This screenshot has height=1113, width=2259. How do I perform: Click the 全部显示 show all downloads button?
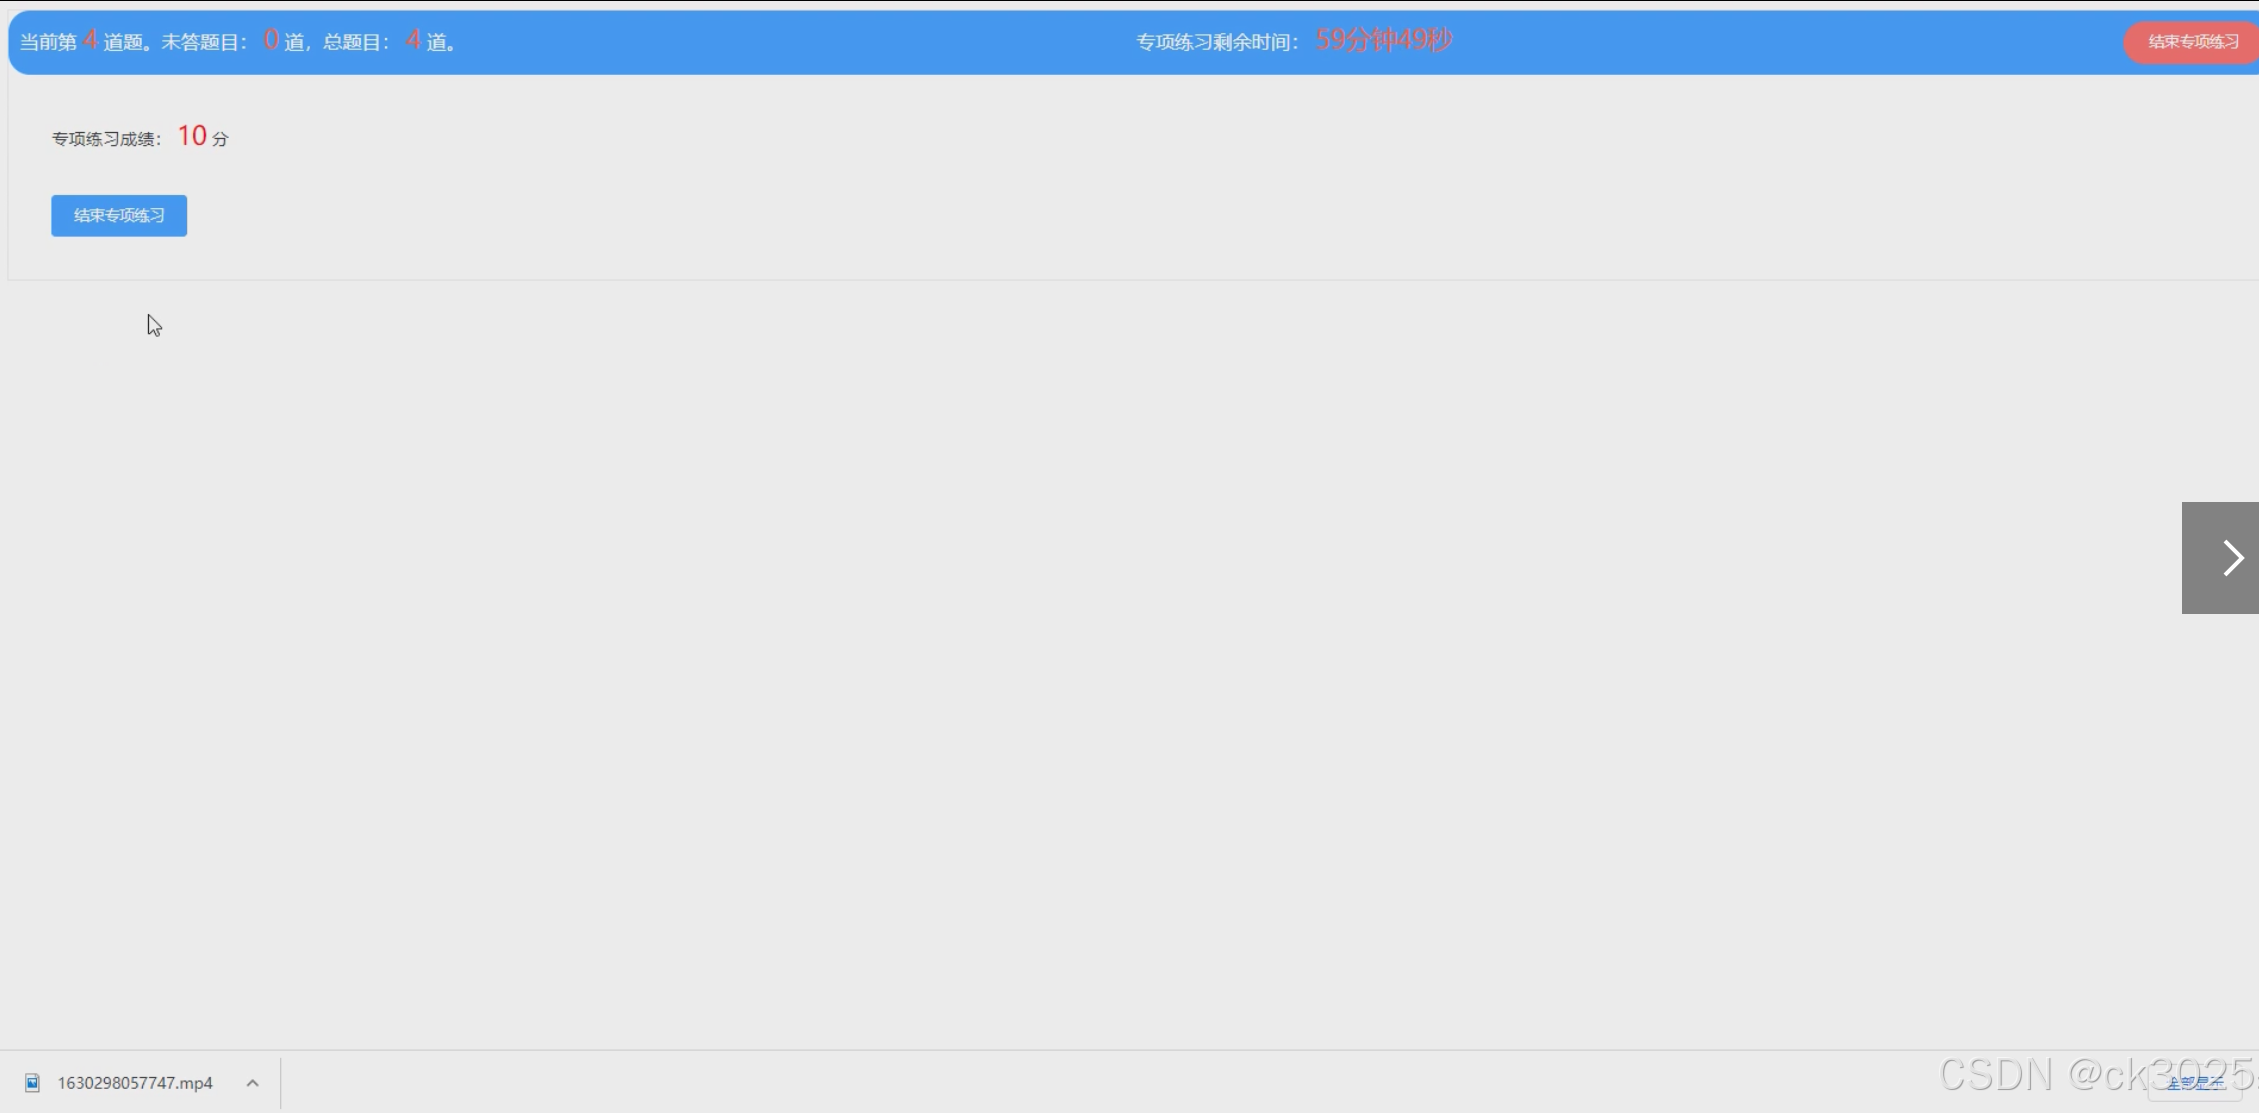[x=2194, y=1084]
